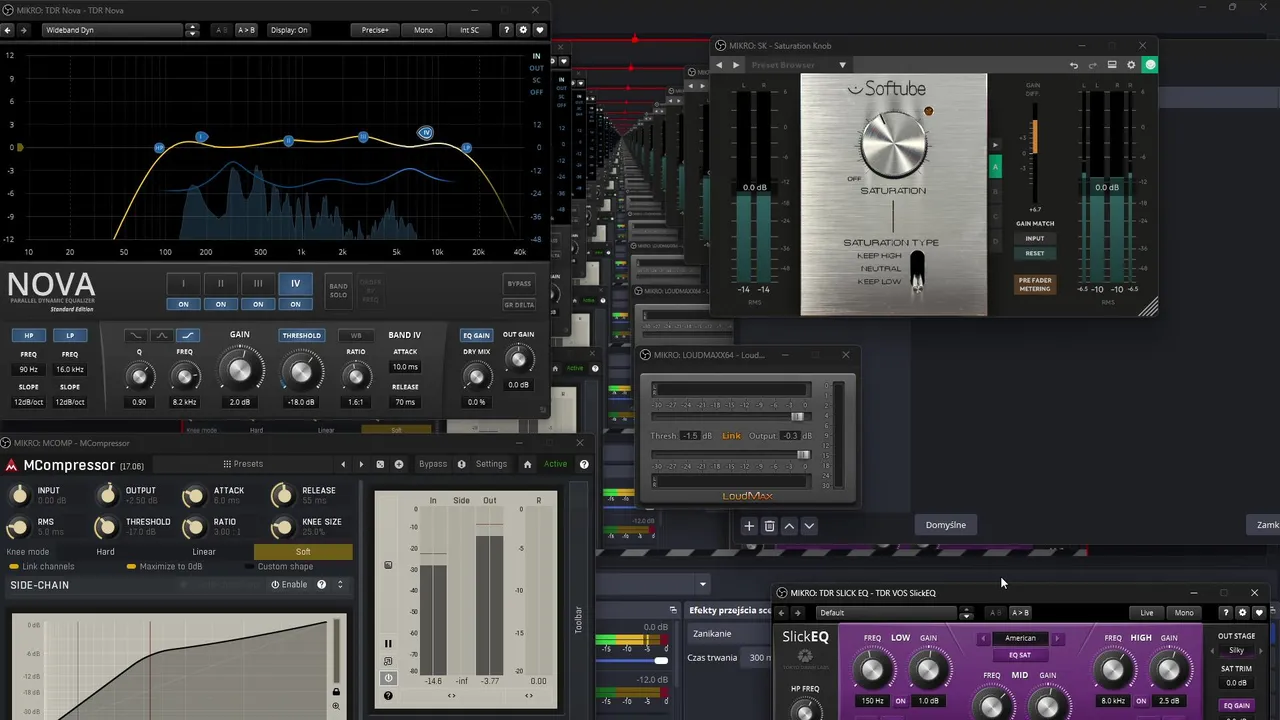Select band IV tab in Nova
Screen dimensions: 1280x720
coord(295,283)
